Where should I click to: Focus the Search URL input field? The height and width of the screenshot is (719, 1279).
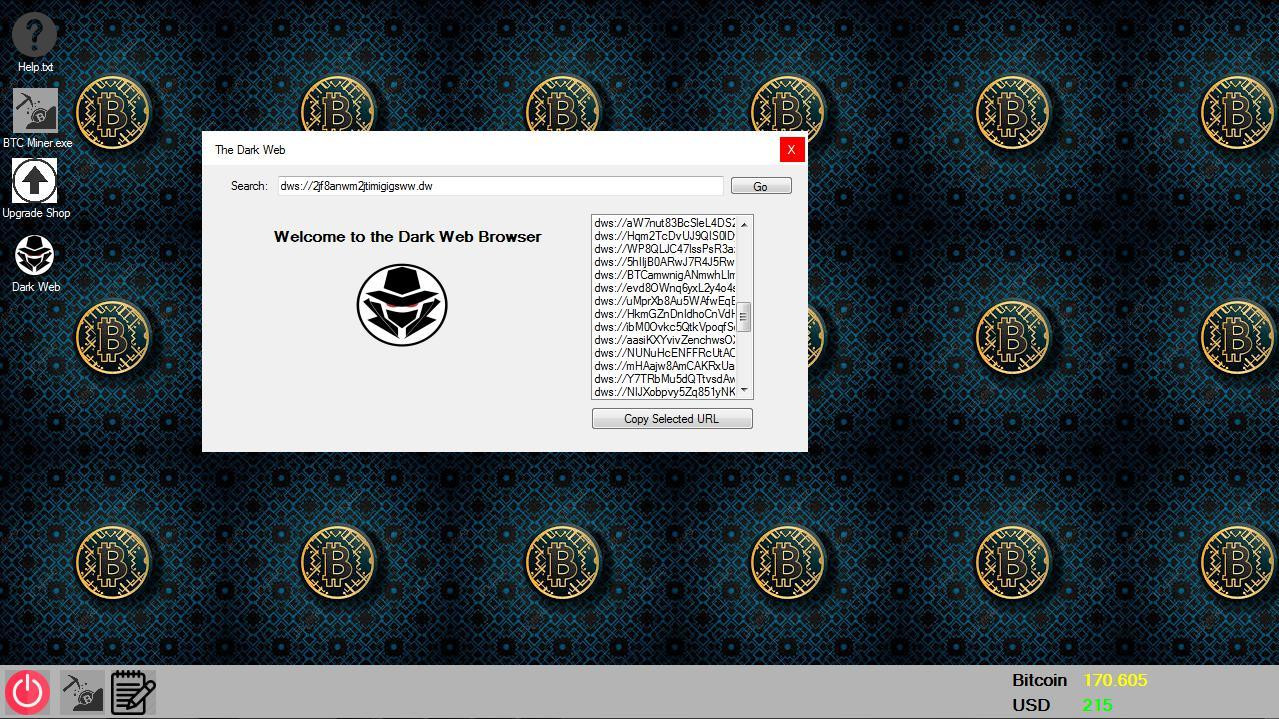500,186
